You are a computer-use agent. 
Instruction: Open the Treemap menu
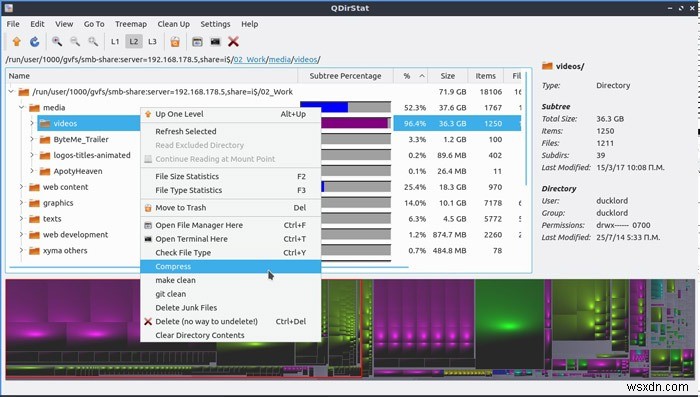[x=131, y=24]
